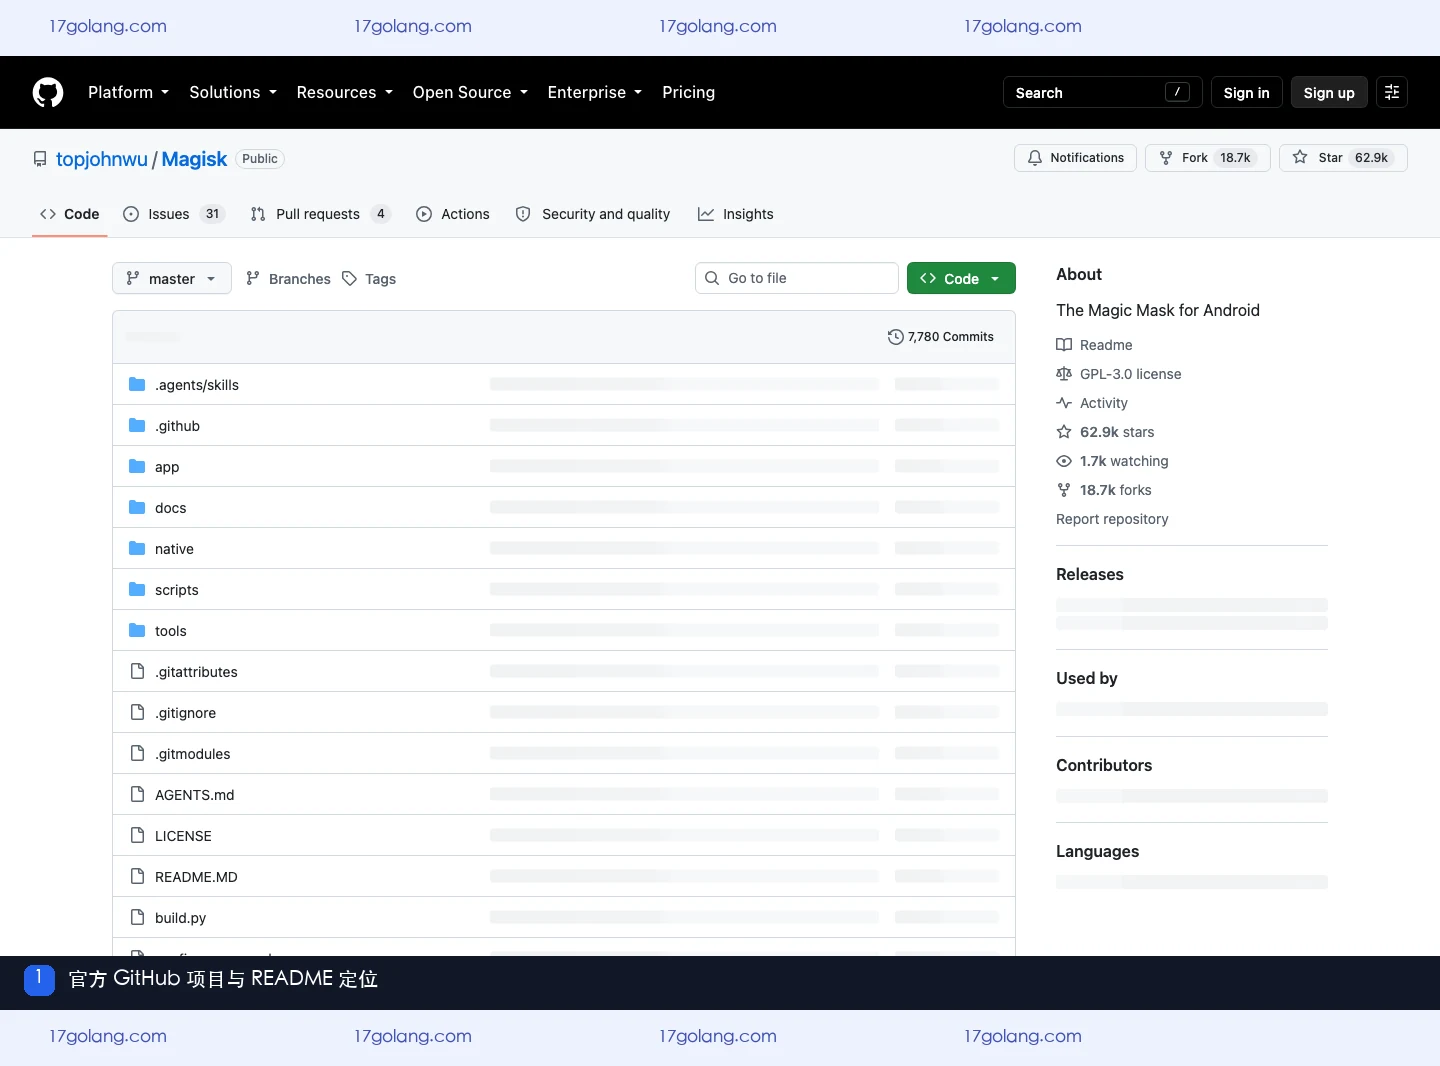Screen dimensions: 1440x1066
Task: Open the scripts folder name
Action: (x=177, y=590)
